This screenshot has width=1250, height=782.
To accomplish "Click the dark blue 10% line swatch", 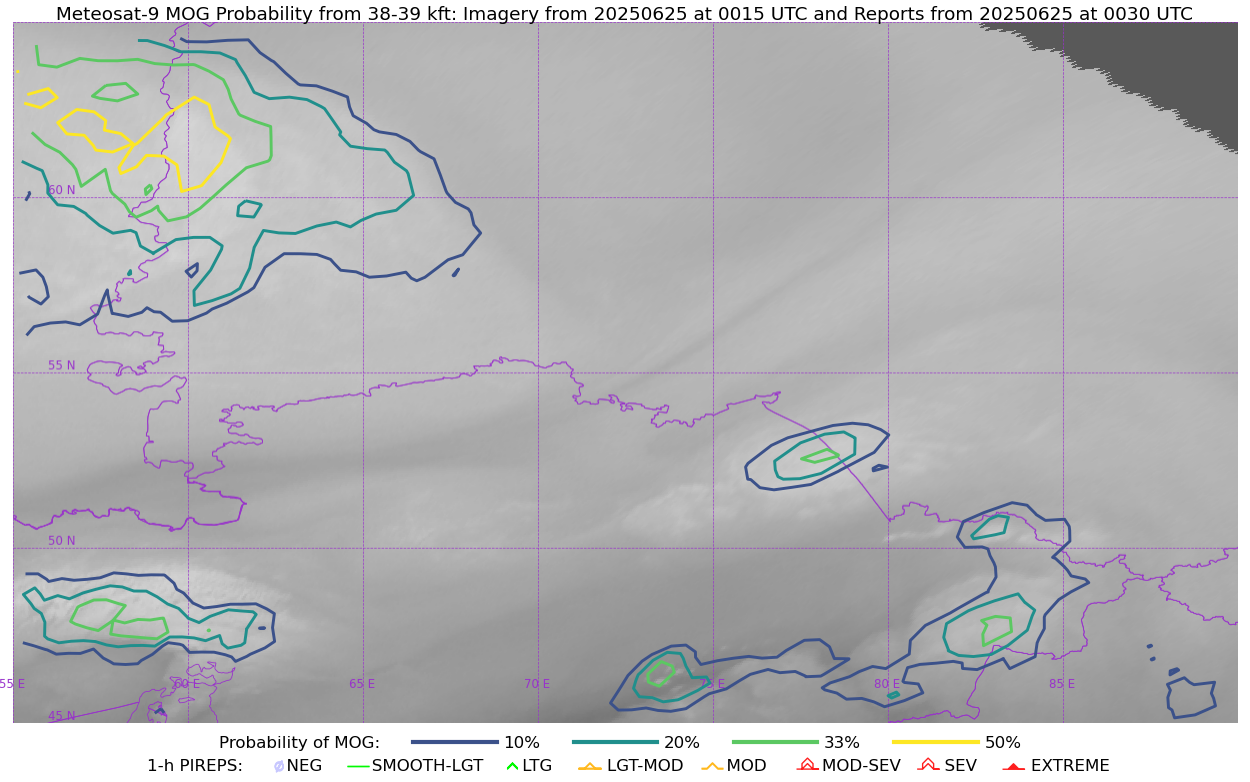I will [x=455, y=742].
